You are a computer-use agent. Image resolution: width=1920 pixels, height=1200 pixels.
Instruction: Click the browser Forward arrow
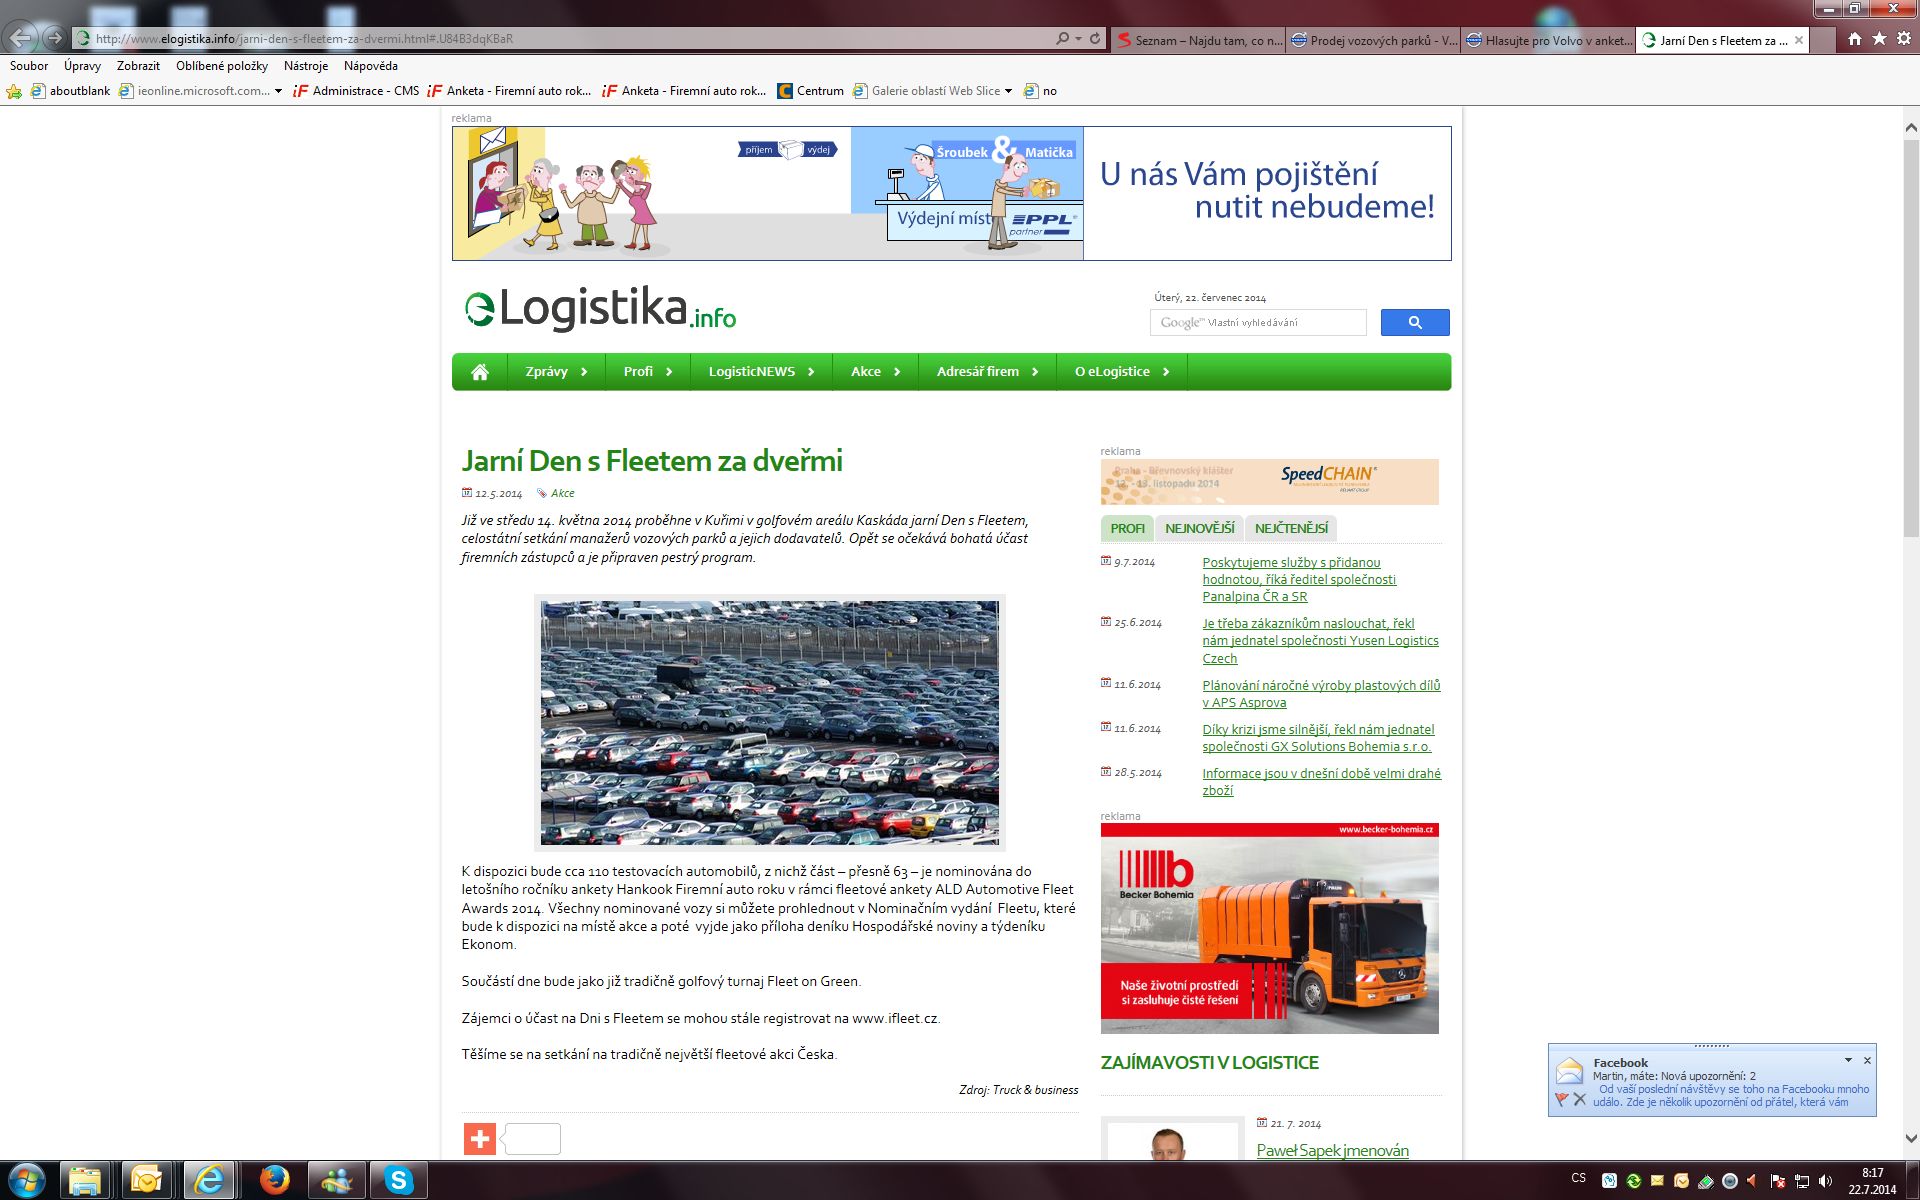(x=55, y=39)
